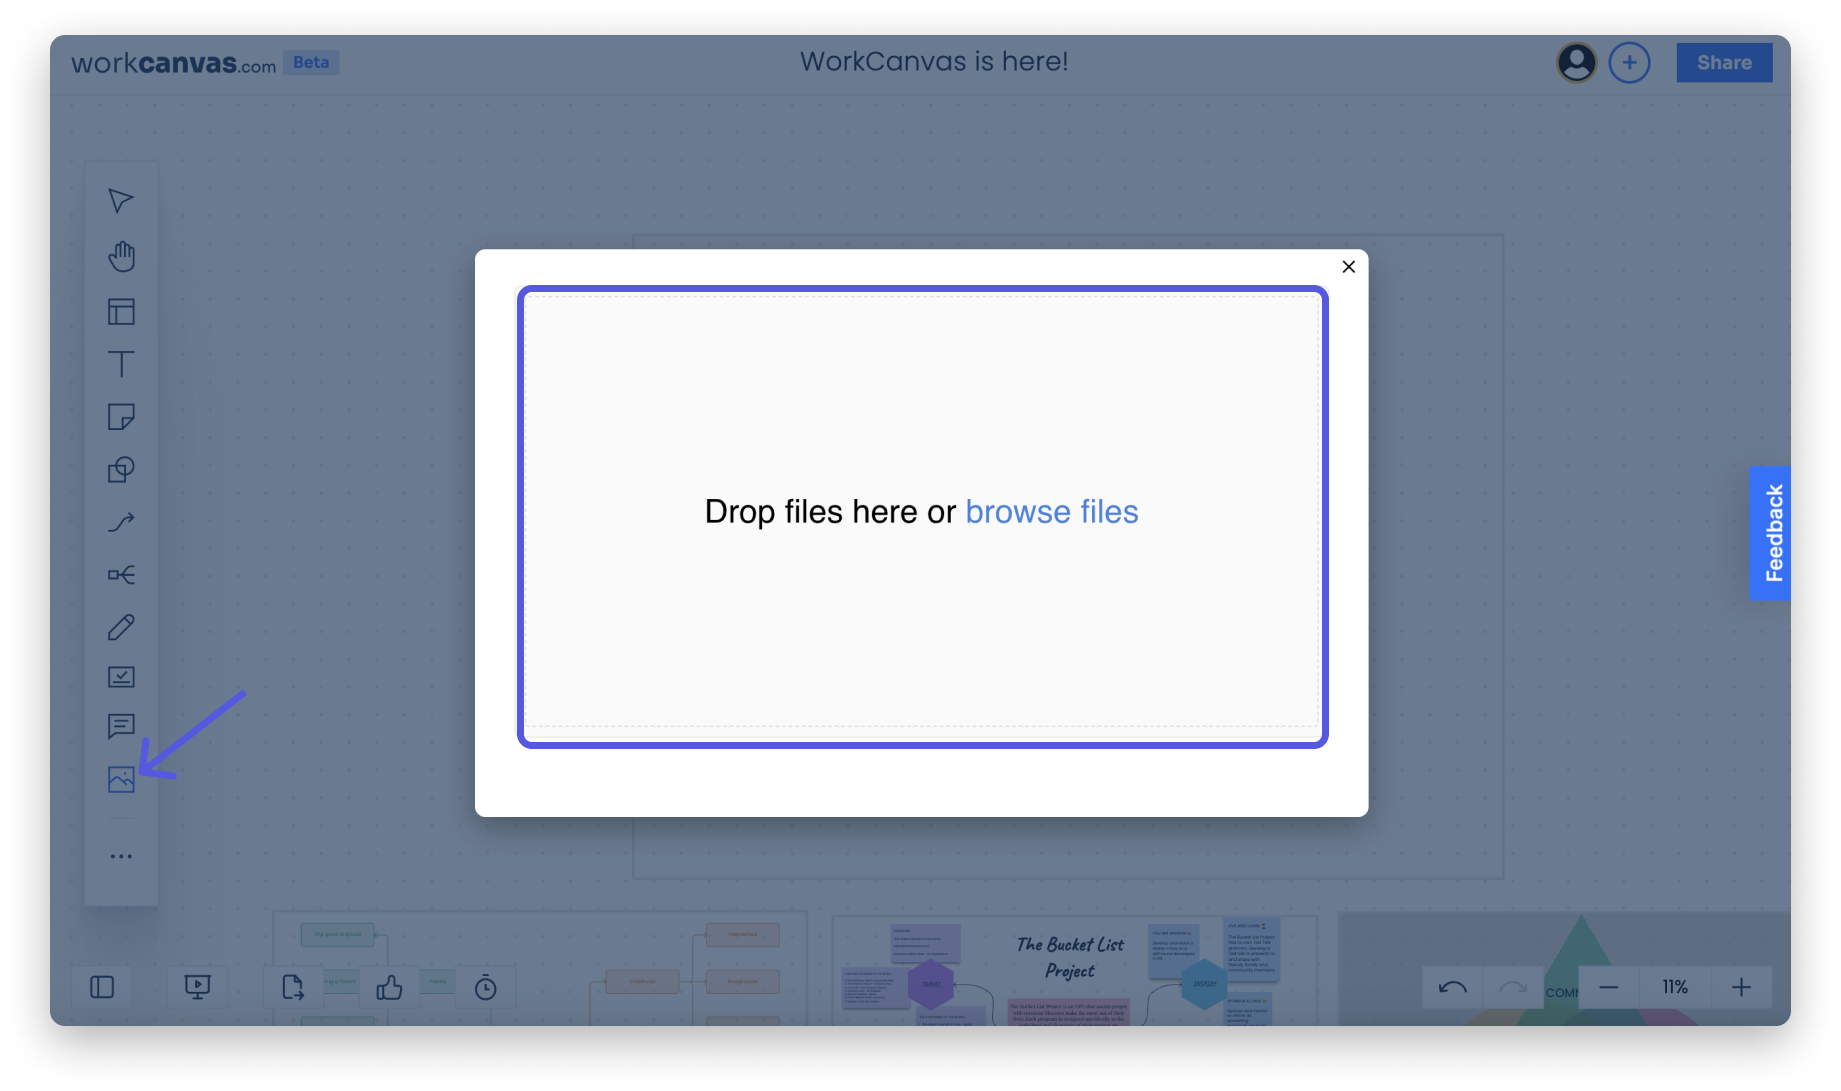Toggle the reactions thumbs-up panel
The width and height of the screenshot is (1841, 1091).
pyautogui.click(x=388, y=987)
